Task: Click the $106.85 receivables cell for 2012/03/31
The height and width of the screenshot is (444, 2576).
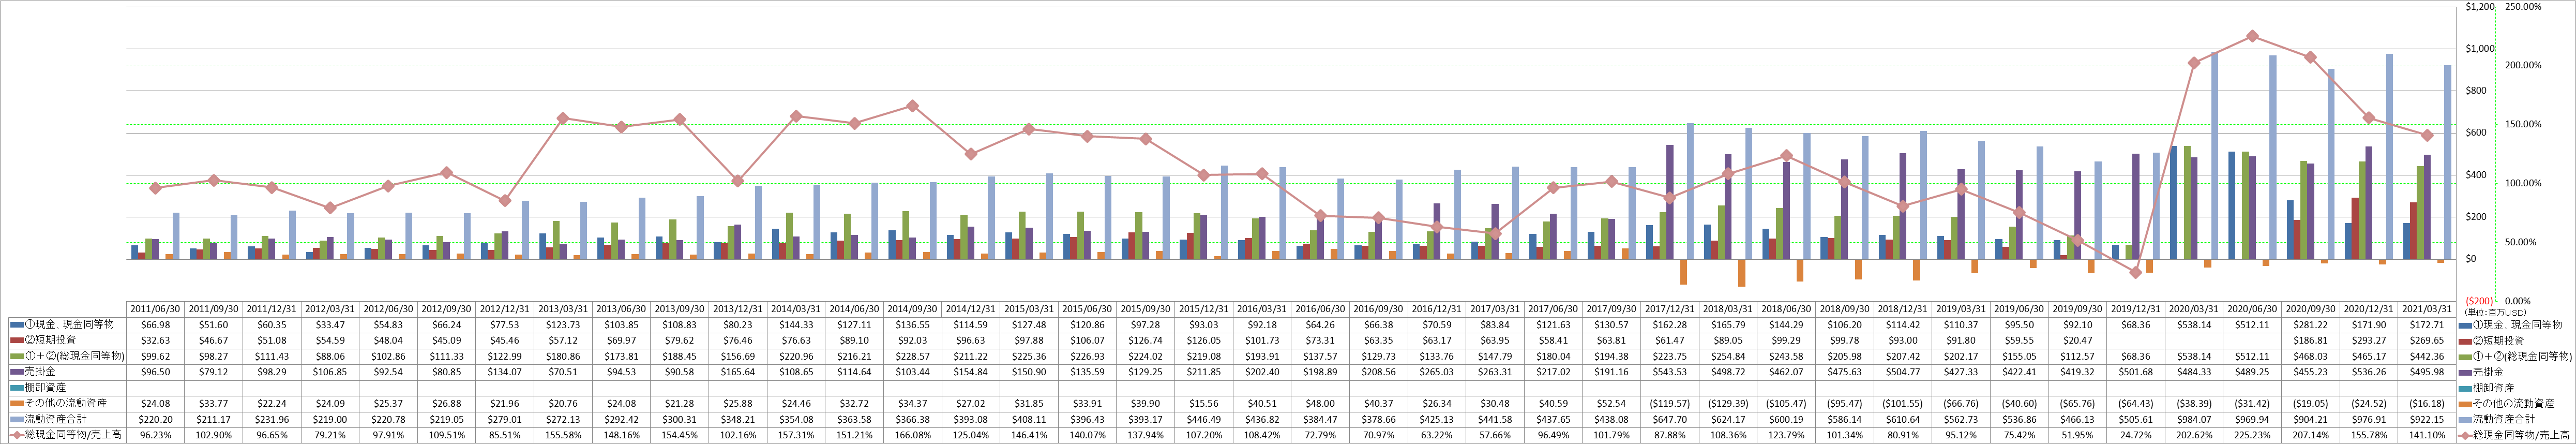Action: [x=329, y=371]
